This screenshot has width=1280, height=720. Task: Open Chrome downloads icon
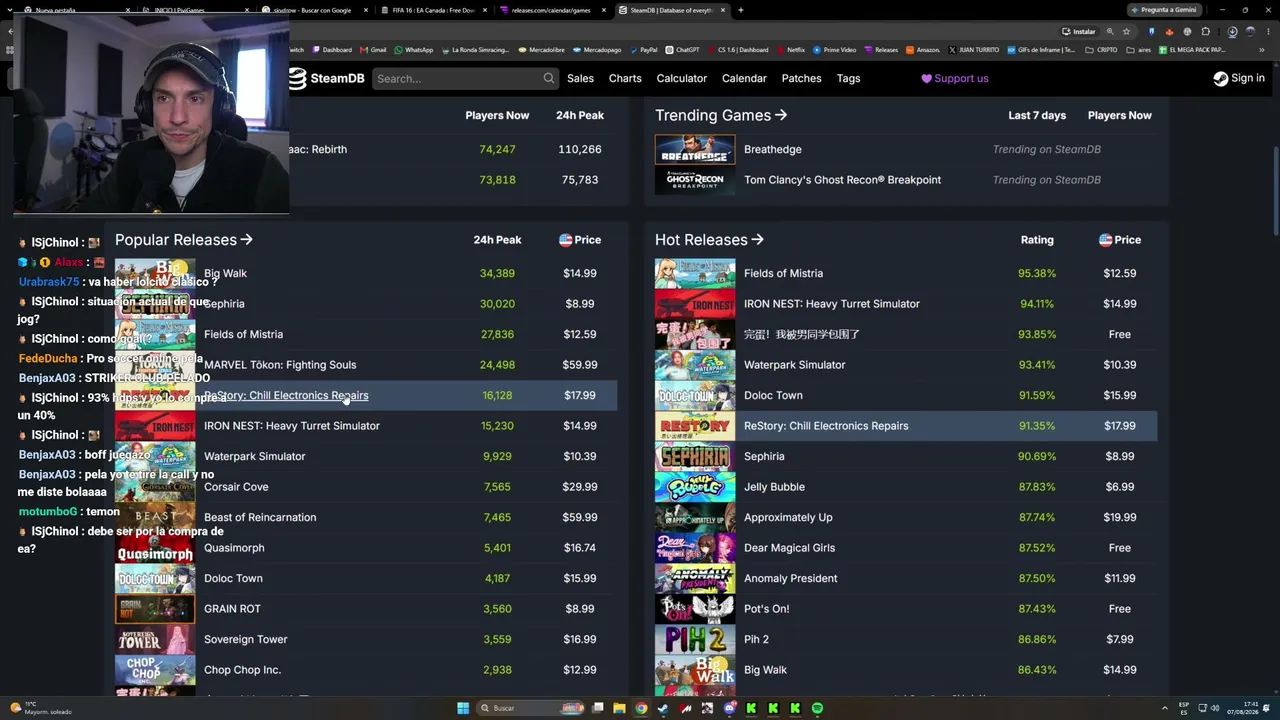click(1232, 31)
